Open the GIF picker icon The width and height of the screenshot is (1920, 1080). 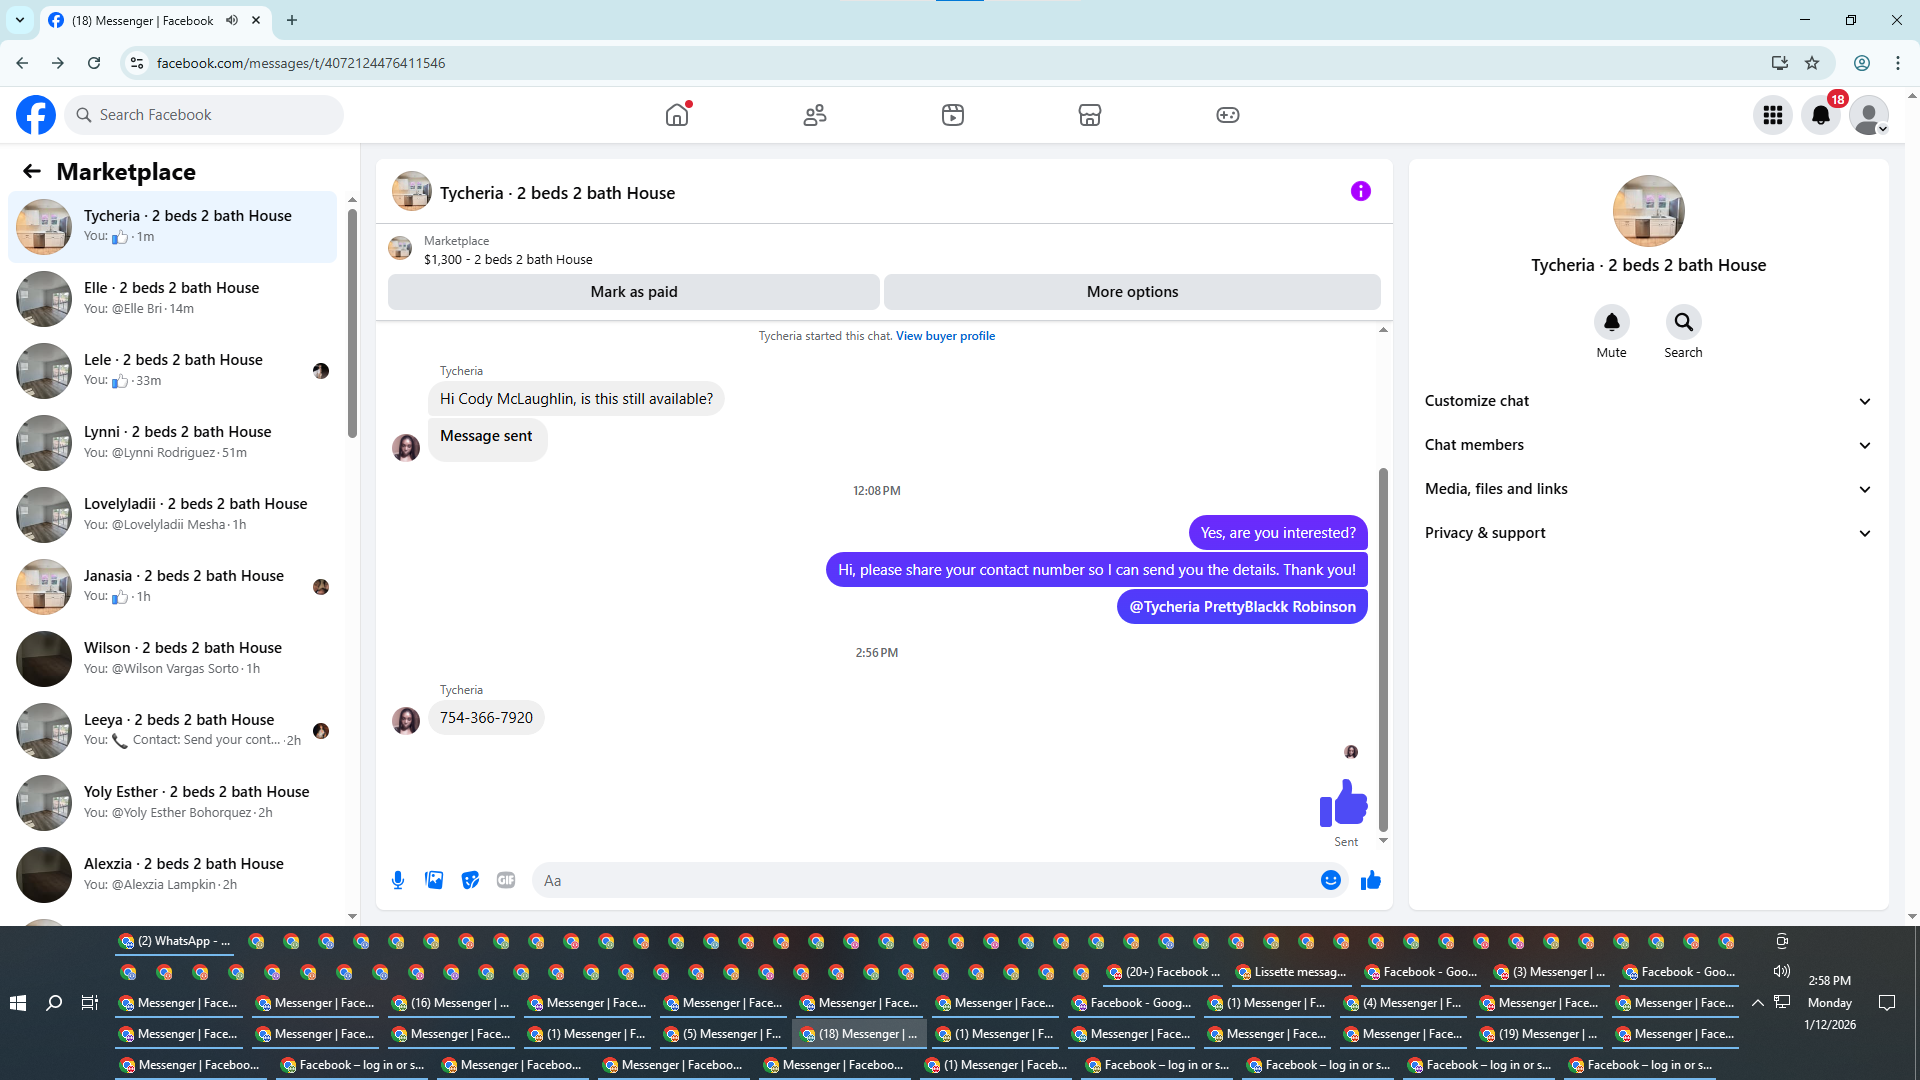pos(506,880)
